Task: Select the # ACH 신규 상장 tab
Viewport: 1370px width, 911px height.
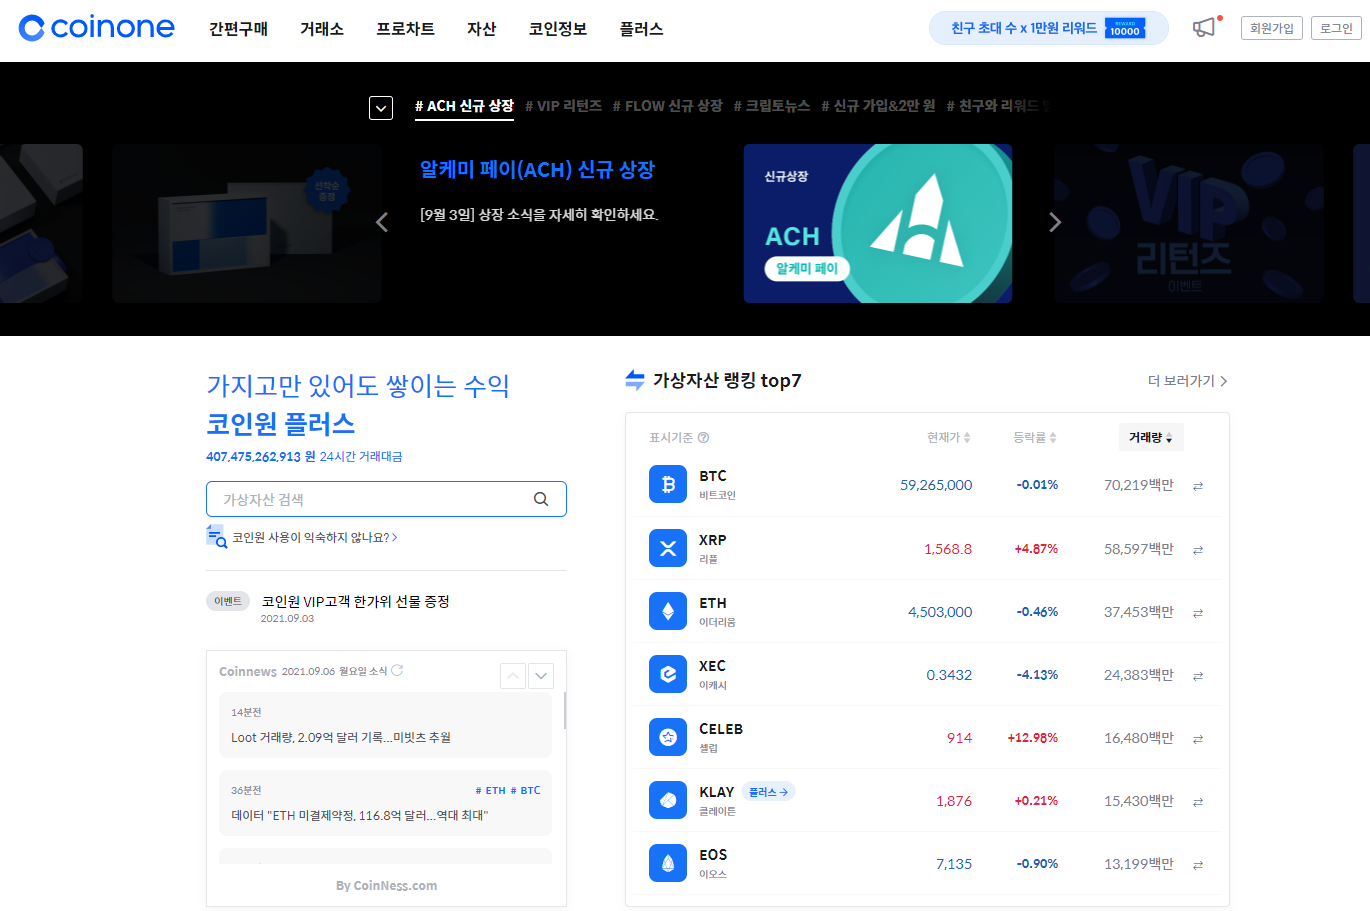Action: [x=464, y=106]
